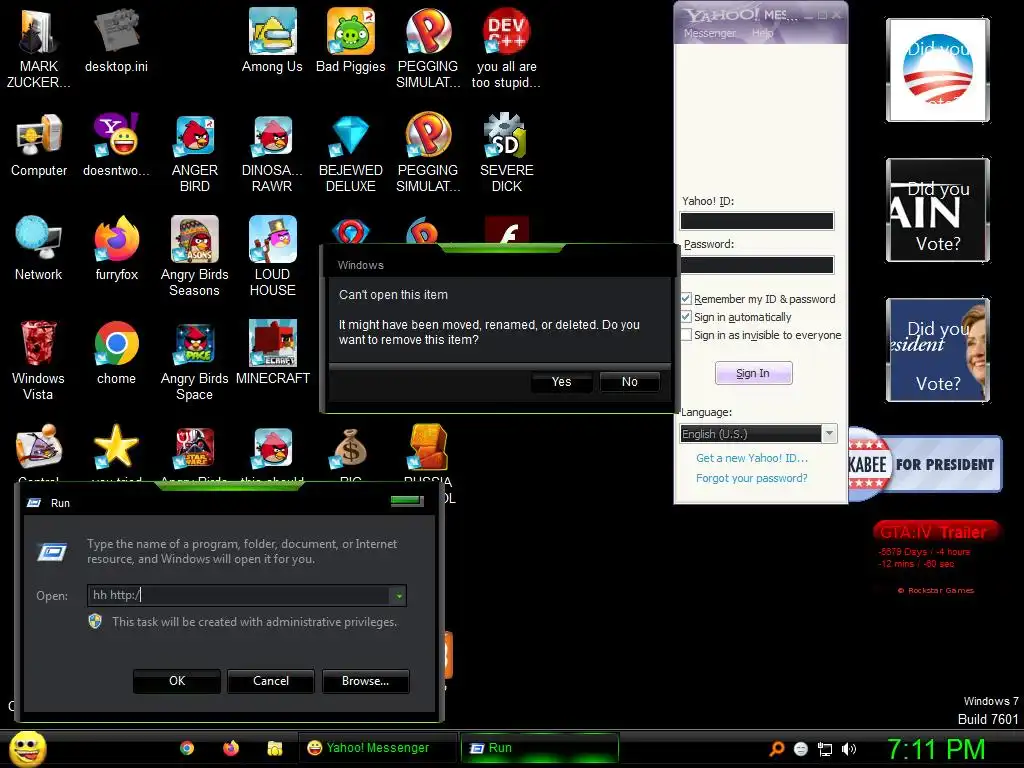Open the Messenger menu in Yahoo Messenger
Screen dimensions: 1024x768
pos(710,33)
